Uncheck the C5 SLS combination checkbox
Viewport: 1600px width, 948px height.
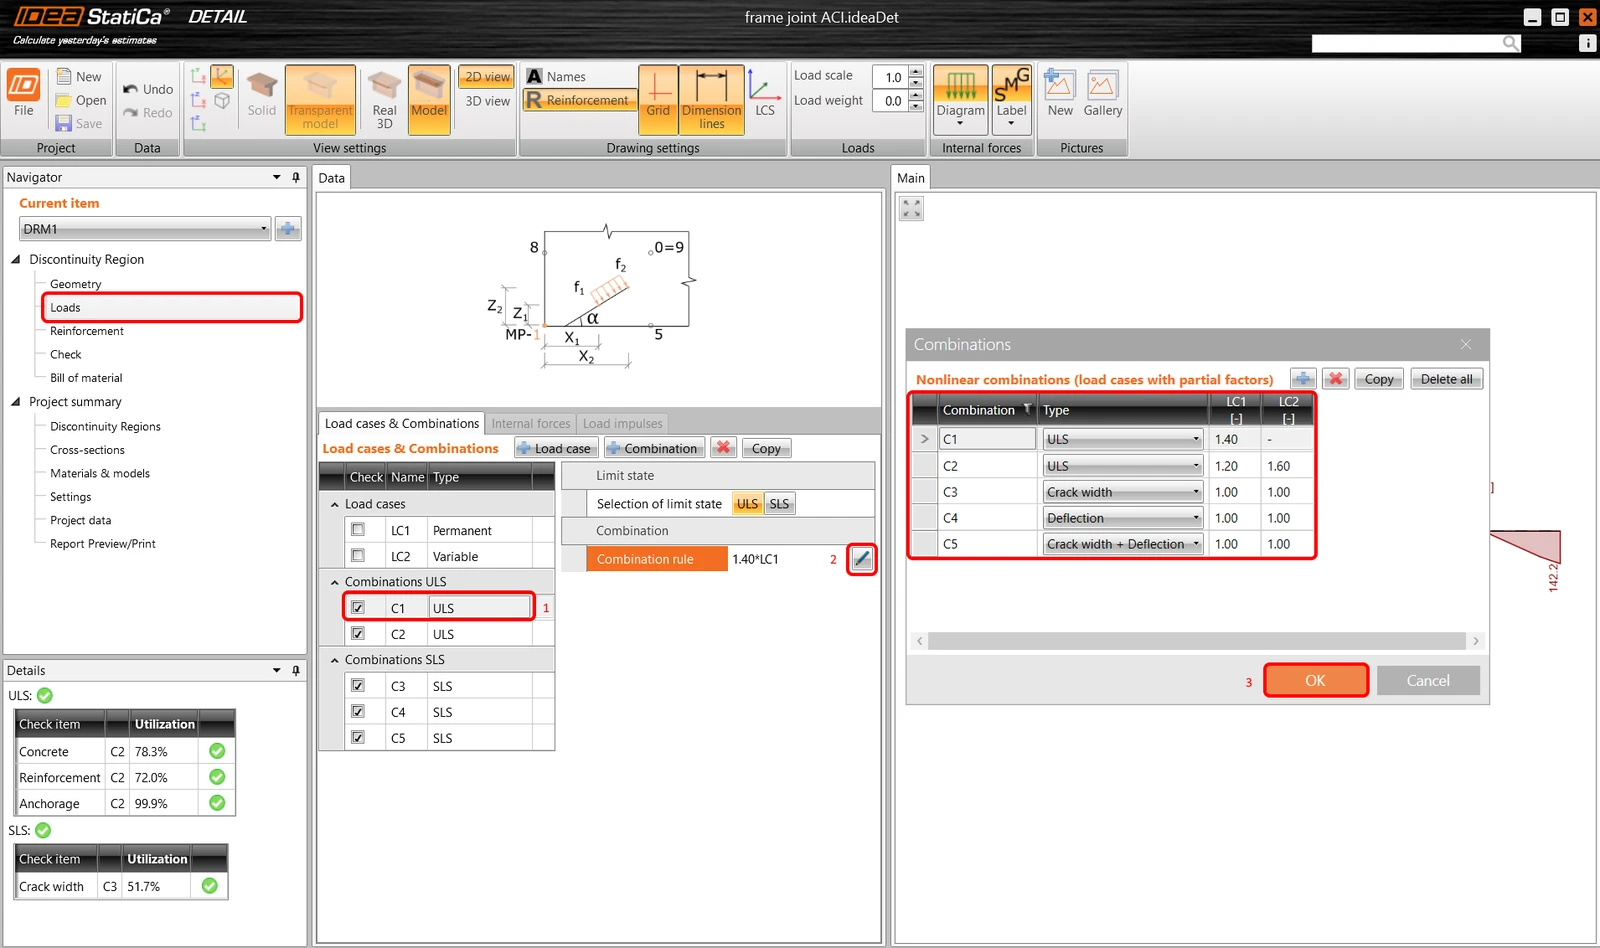point(358,738)
